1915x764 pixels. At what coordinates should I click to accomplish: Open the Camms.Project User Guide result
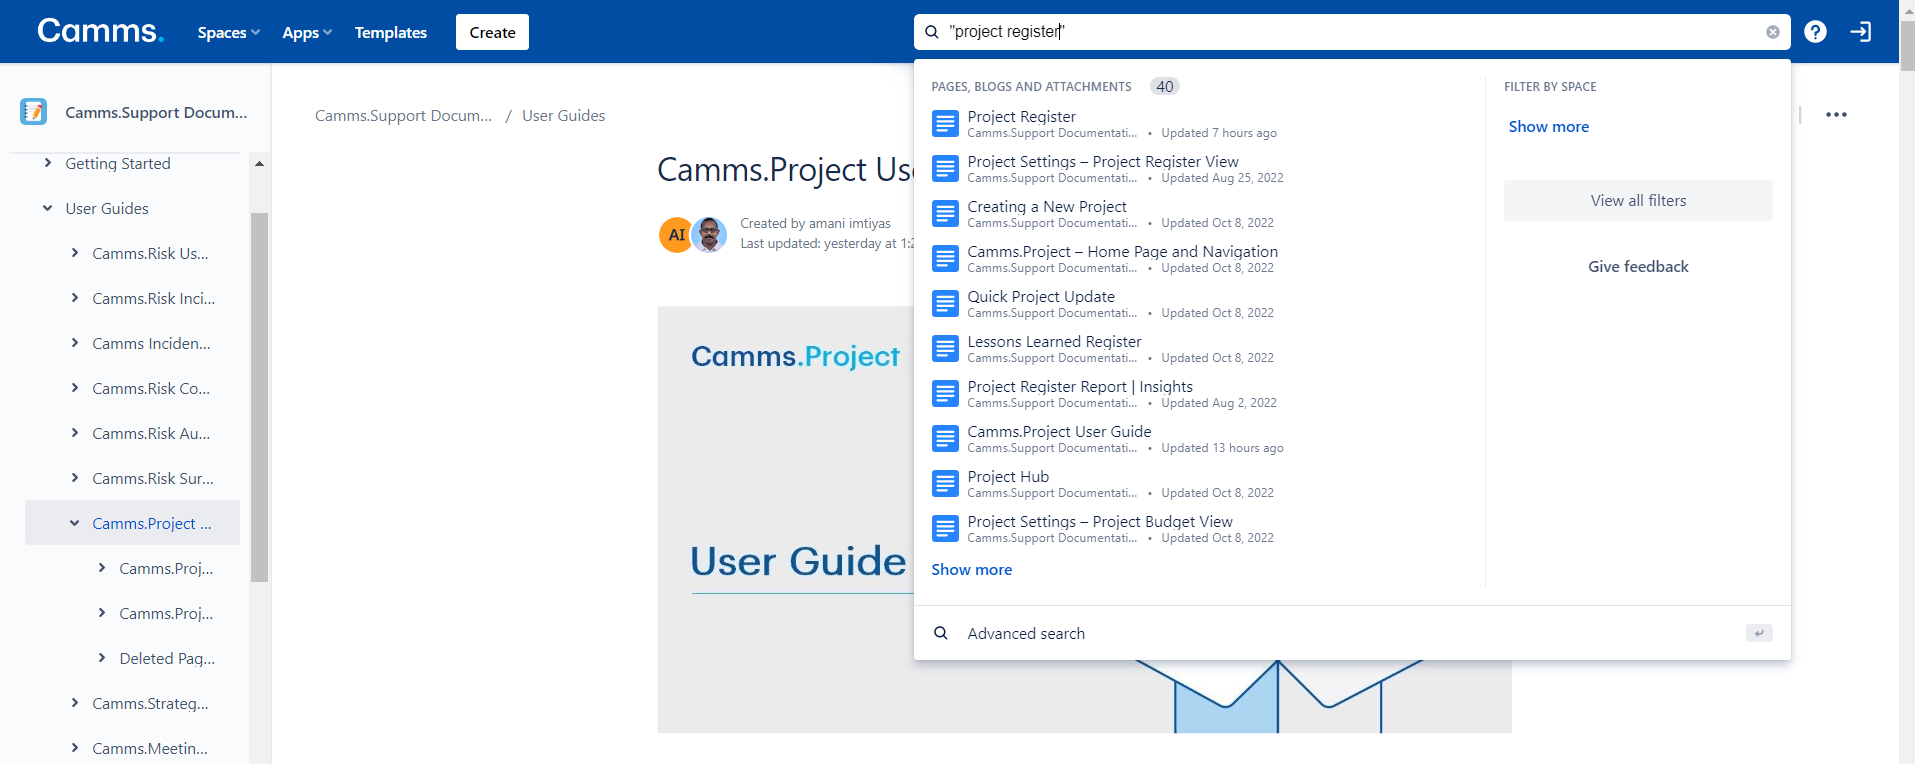click(1059, 432)
